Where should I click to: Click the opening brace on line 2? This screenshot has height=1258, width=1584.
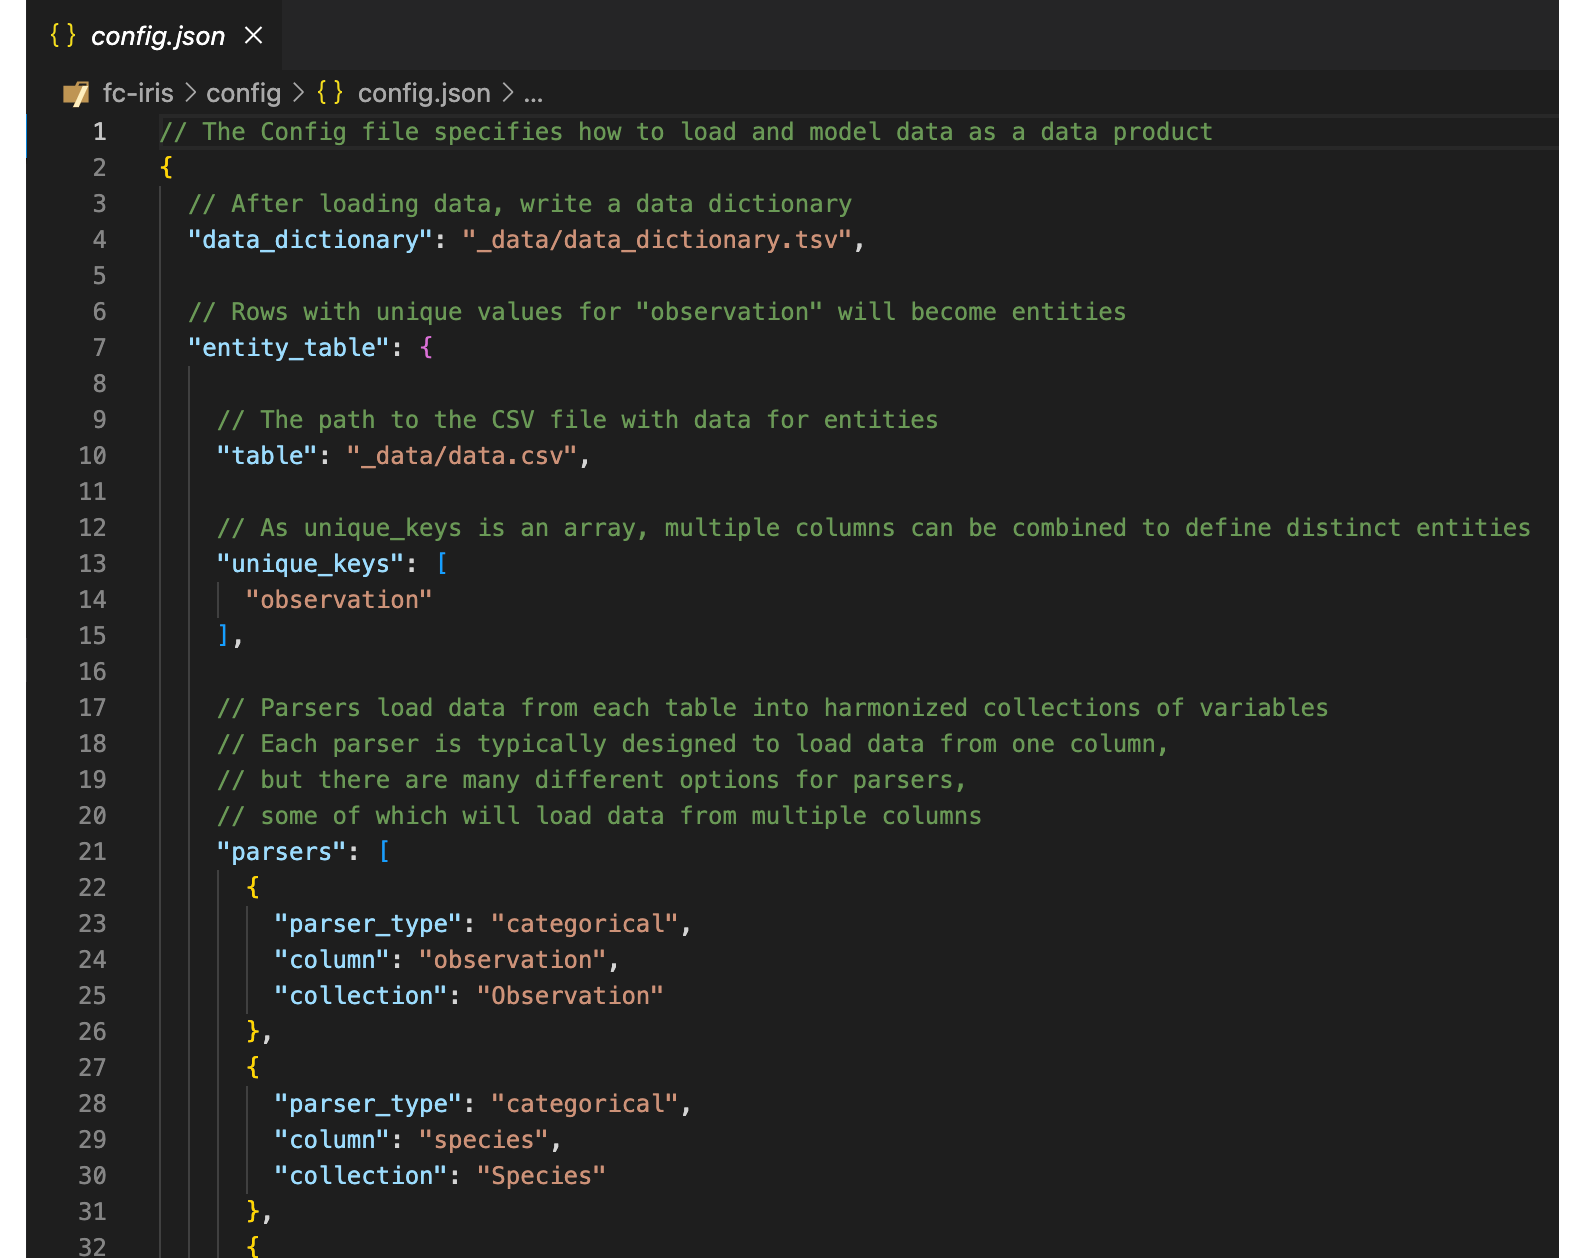click(x=166, y=168)
